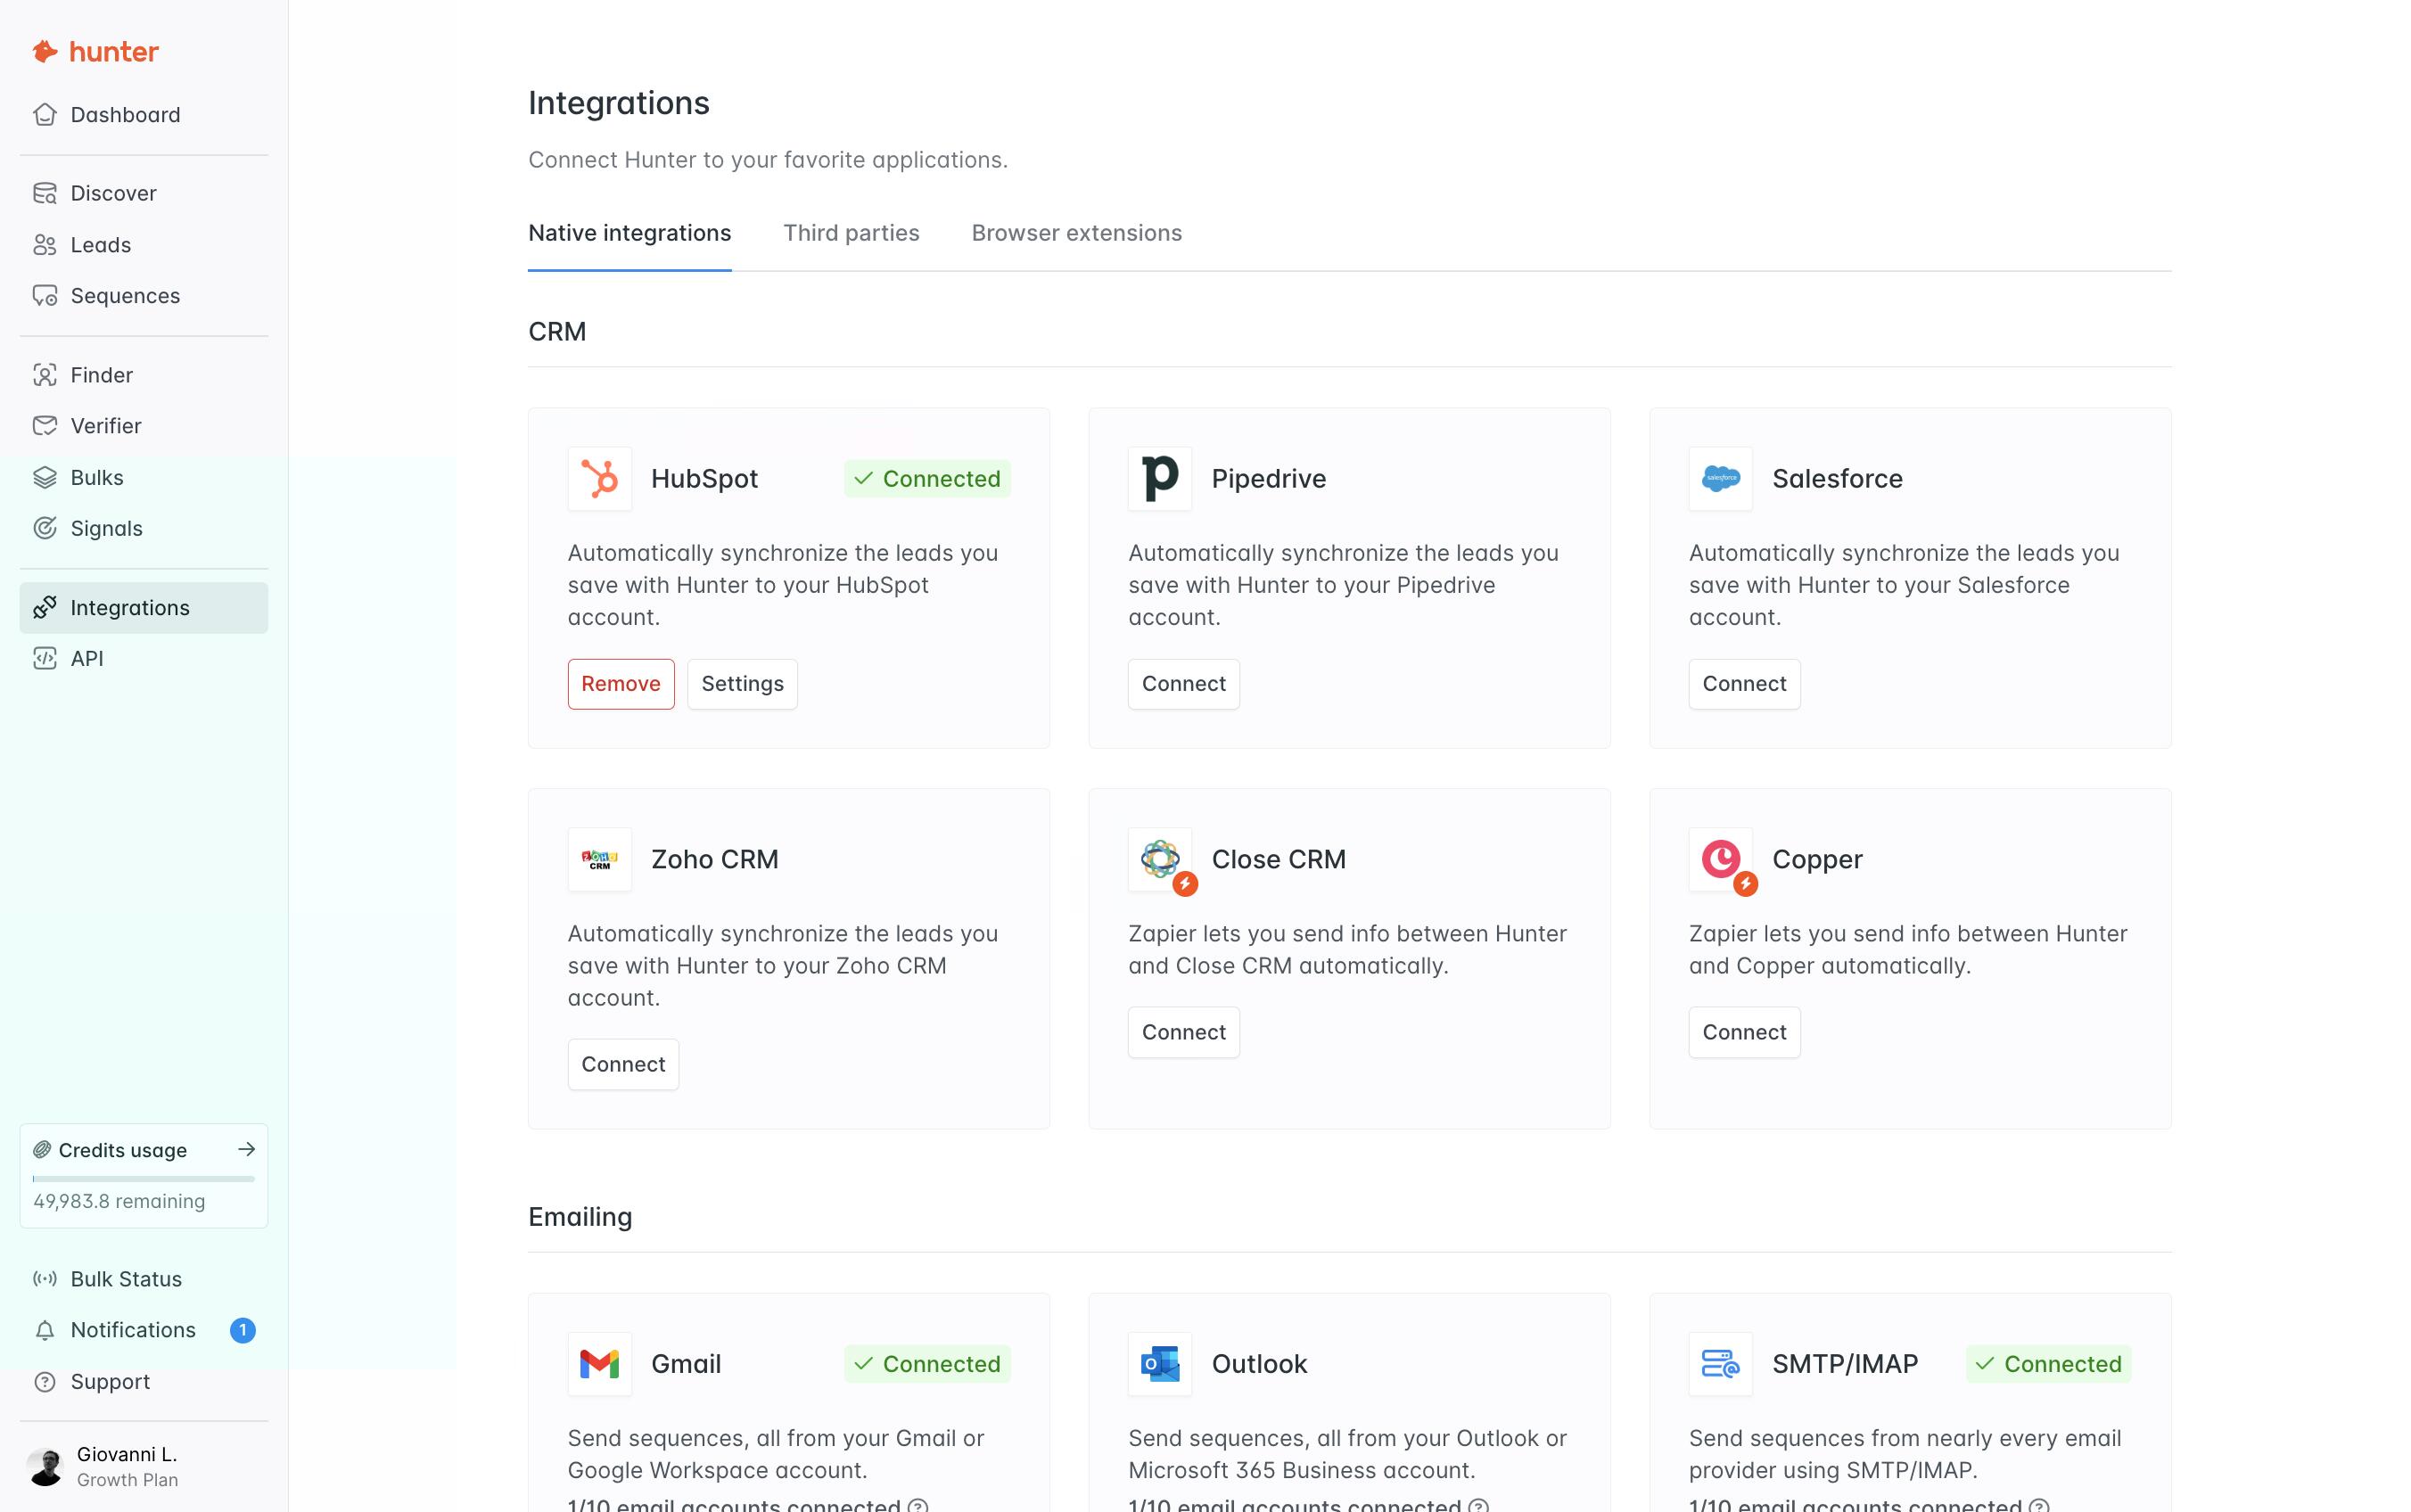The image size is (2411, 1512).
Task: Select the Finder tool
Action: tap(100, 375)
